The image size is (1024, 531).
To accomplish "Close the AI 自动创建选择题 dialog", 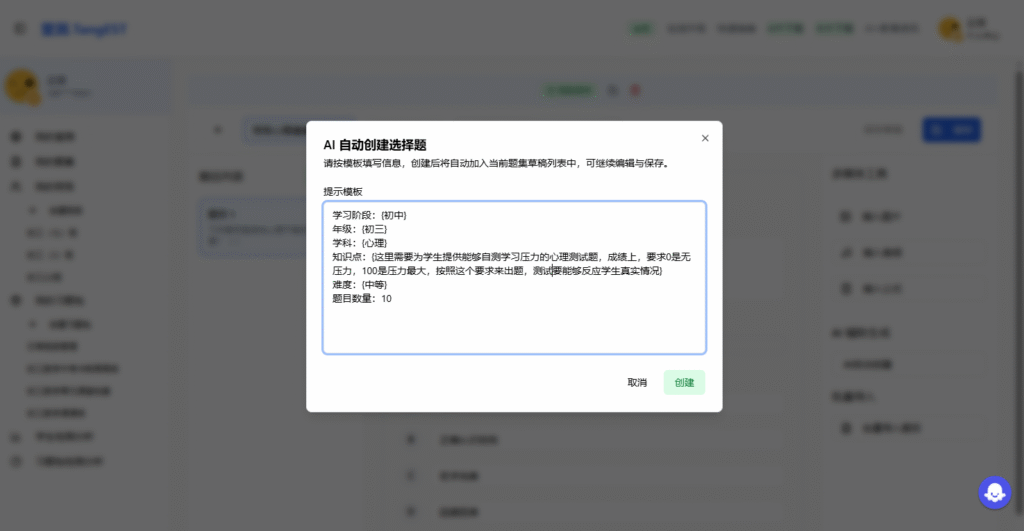I will pos(705,138).
